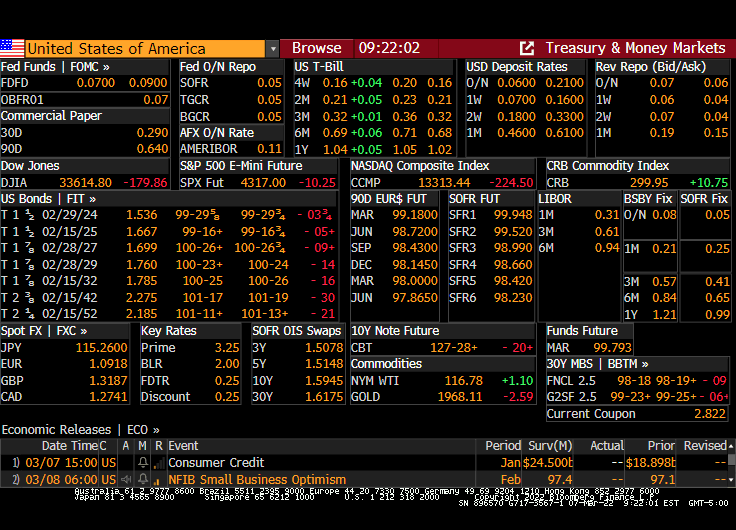Click the Prime key rate row
This screenshot has height=530, width=736.
pyautogui.click(x=190, y=348)
